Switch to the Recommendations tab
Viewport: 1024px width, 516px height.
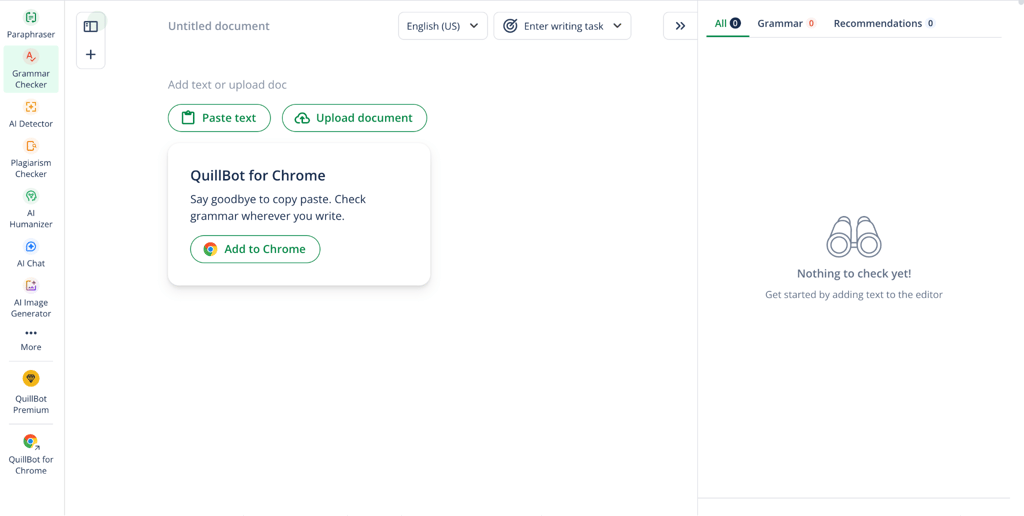(884, 24)
